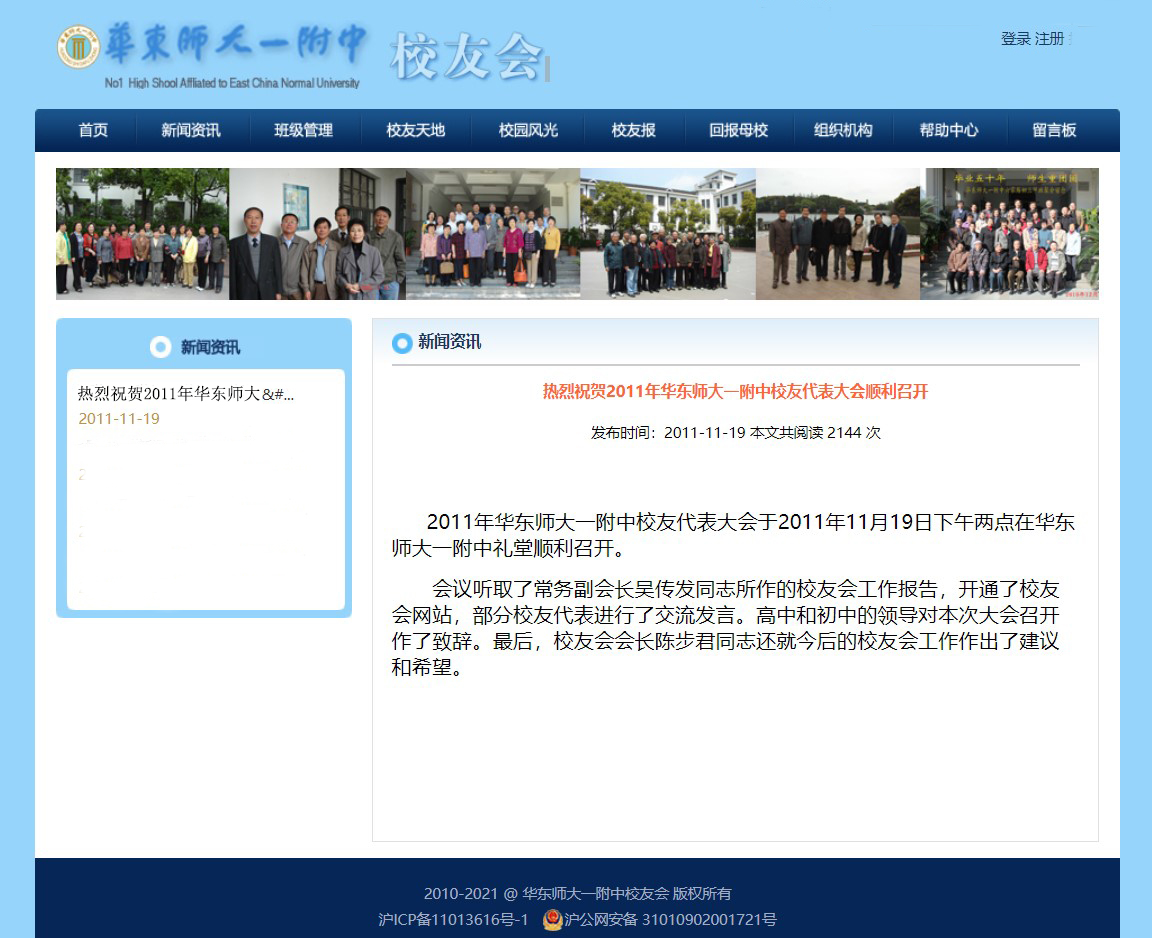Visit 帮助中心 from the navigation bar
This screenshot has width=1152, height=938.
(948, 131)
